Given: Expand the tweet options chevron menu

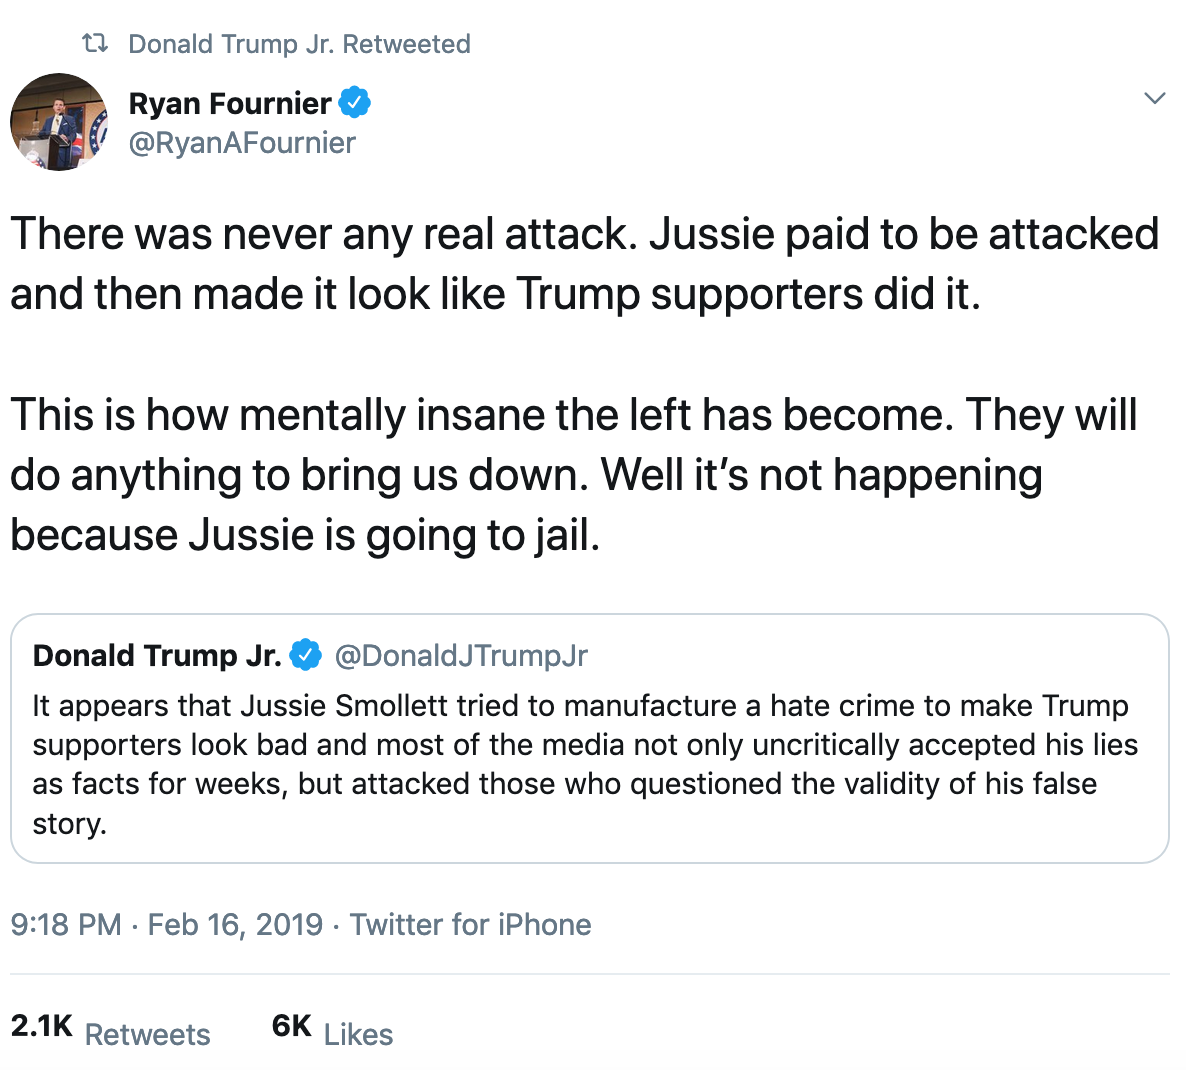Looking at the screenshot, I should (1155, 98).
